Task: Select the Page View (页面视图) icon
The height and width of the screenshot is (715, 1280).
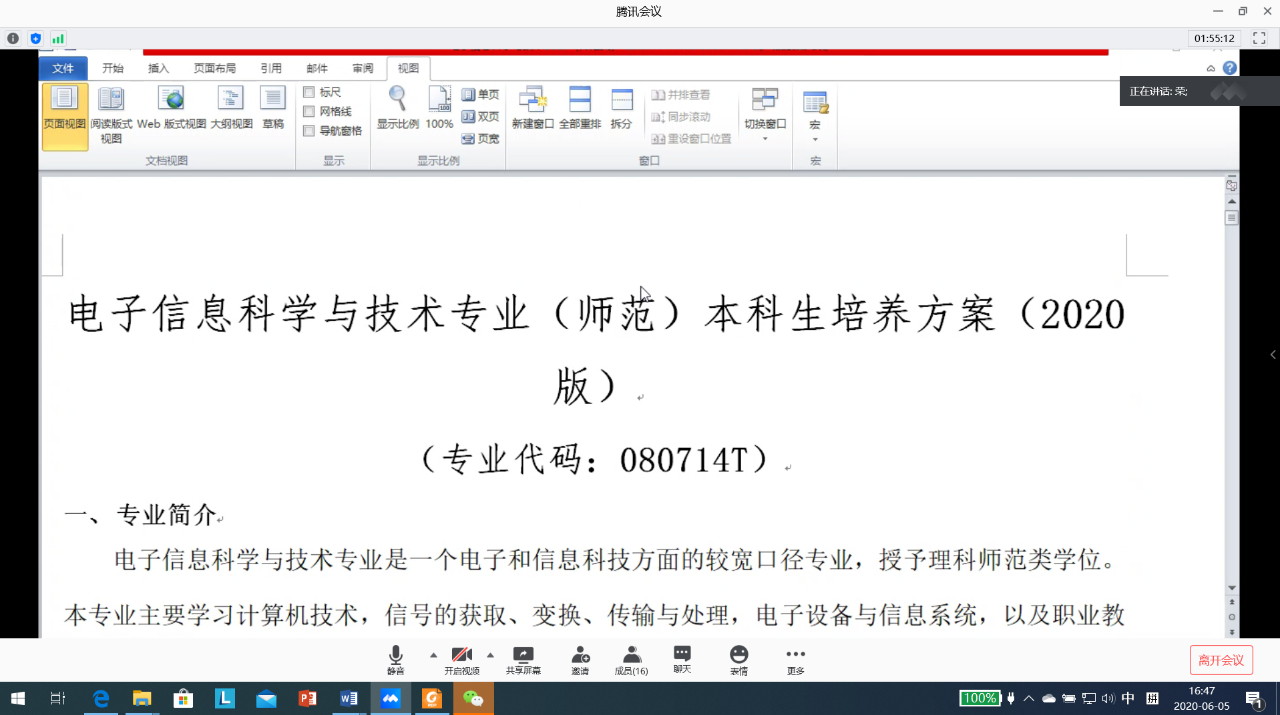Action: (64, 110)
